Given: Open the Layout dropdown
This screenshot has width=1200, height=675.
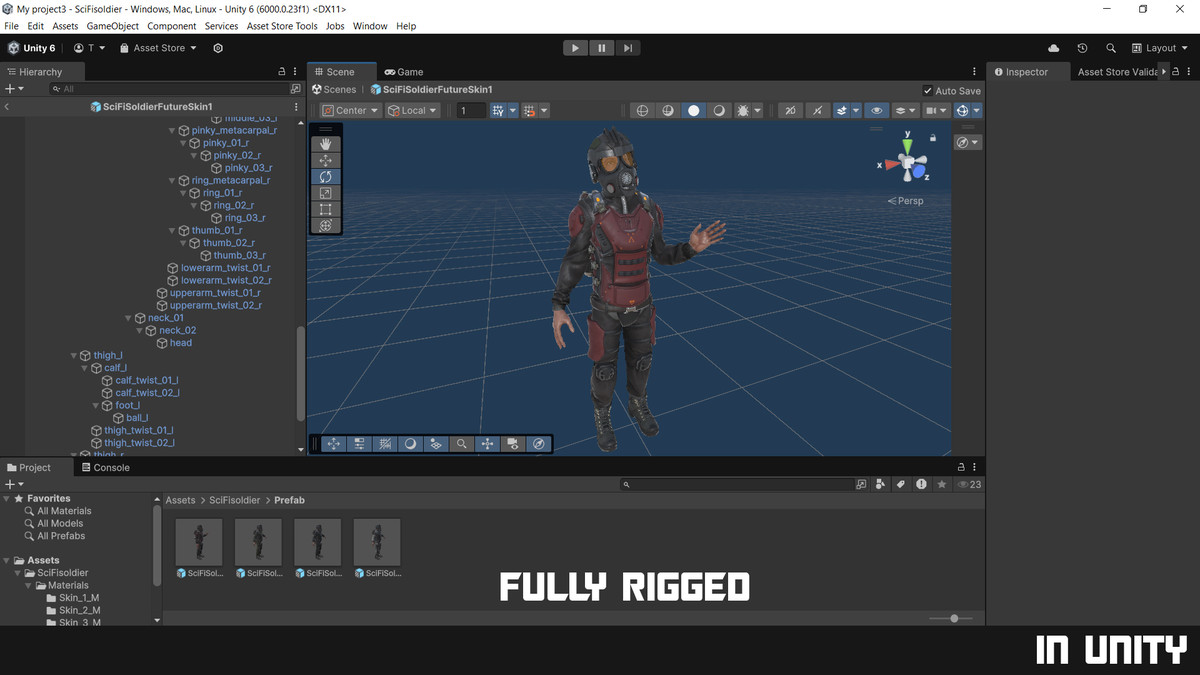Looking at the screenshot, I should [1160, 48].
